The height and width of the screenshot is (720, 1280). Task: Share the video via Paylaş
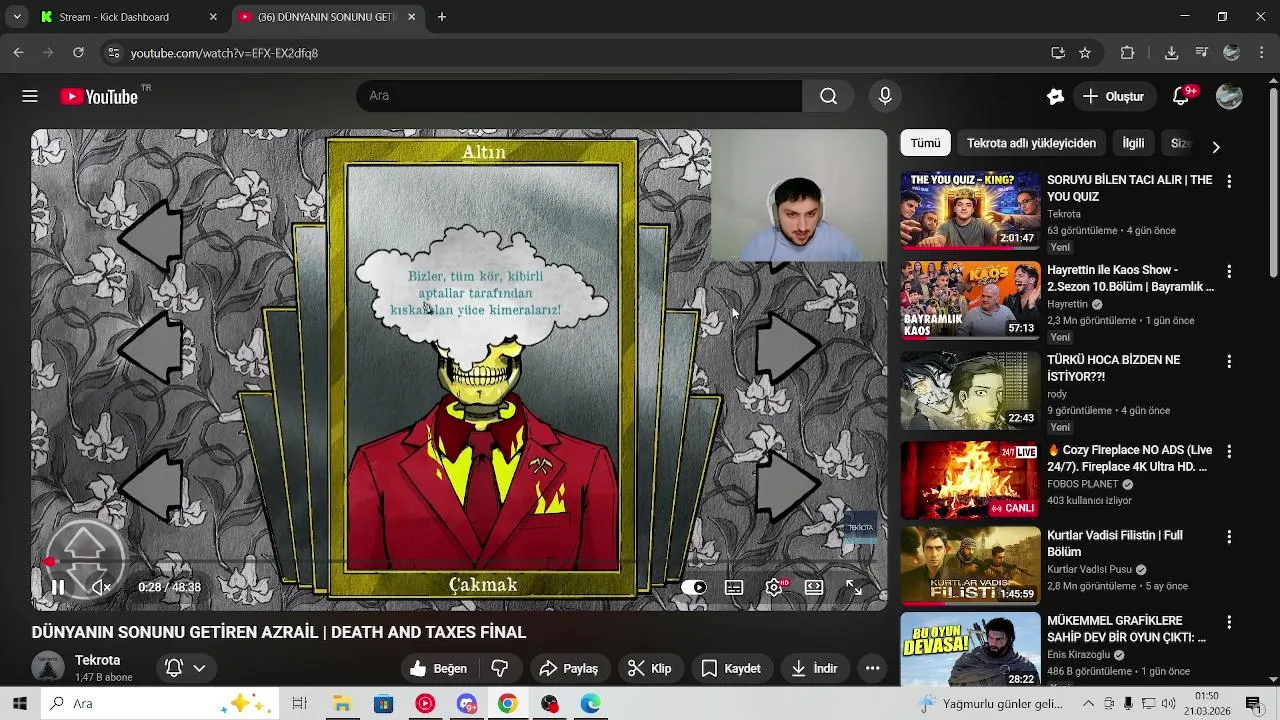coord(568,668)
